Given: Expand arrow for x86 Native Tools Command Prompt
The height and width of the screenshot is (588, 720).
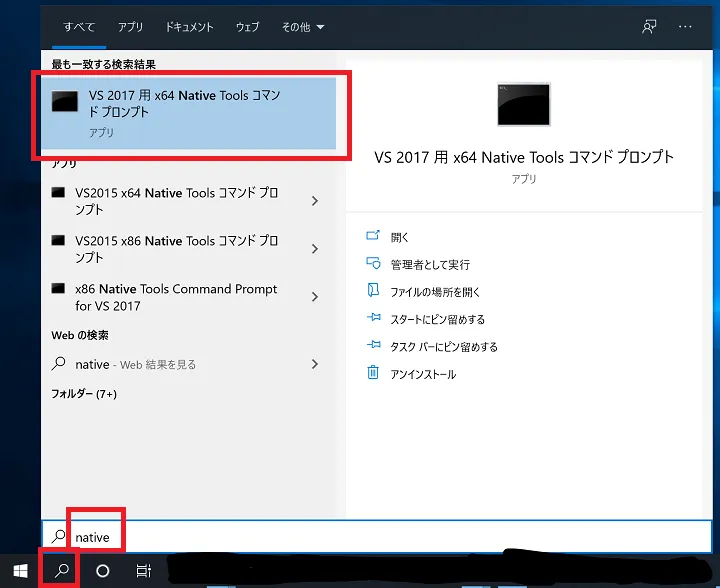Looking at the screenshot, I should pos(315,297).
